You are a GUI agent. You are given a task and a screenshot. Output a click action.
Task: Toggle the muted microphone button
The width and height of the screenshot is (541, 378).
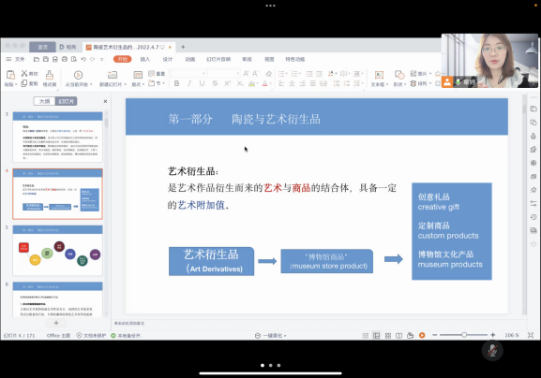point(492,350)
